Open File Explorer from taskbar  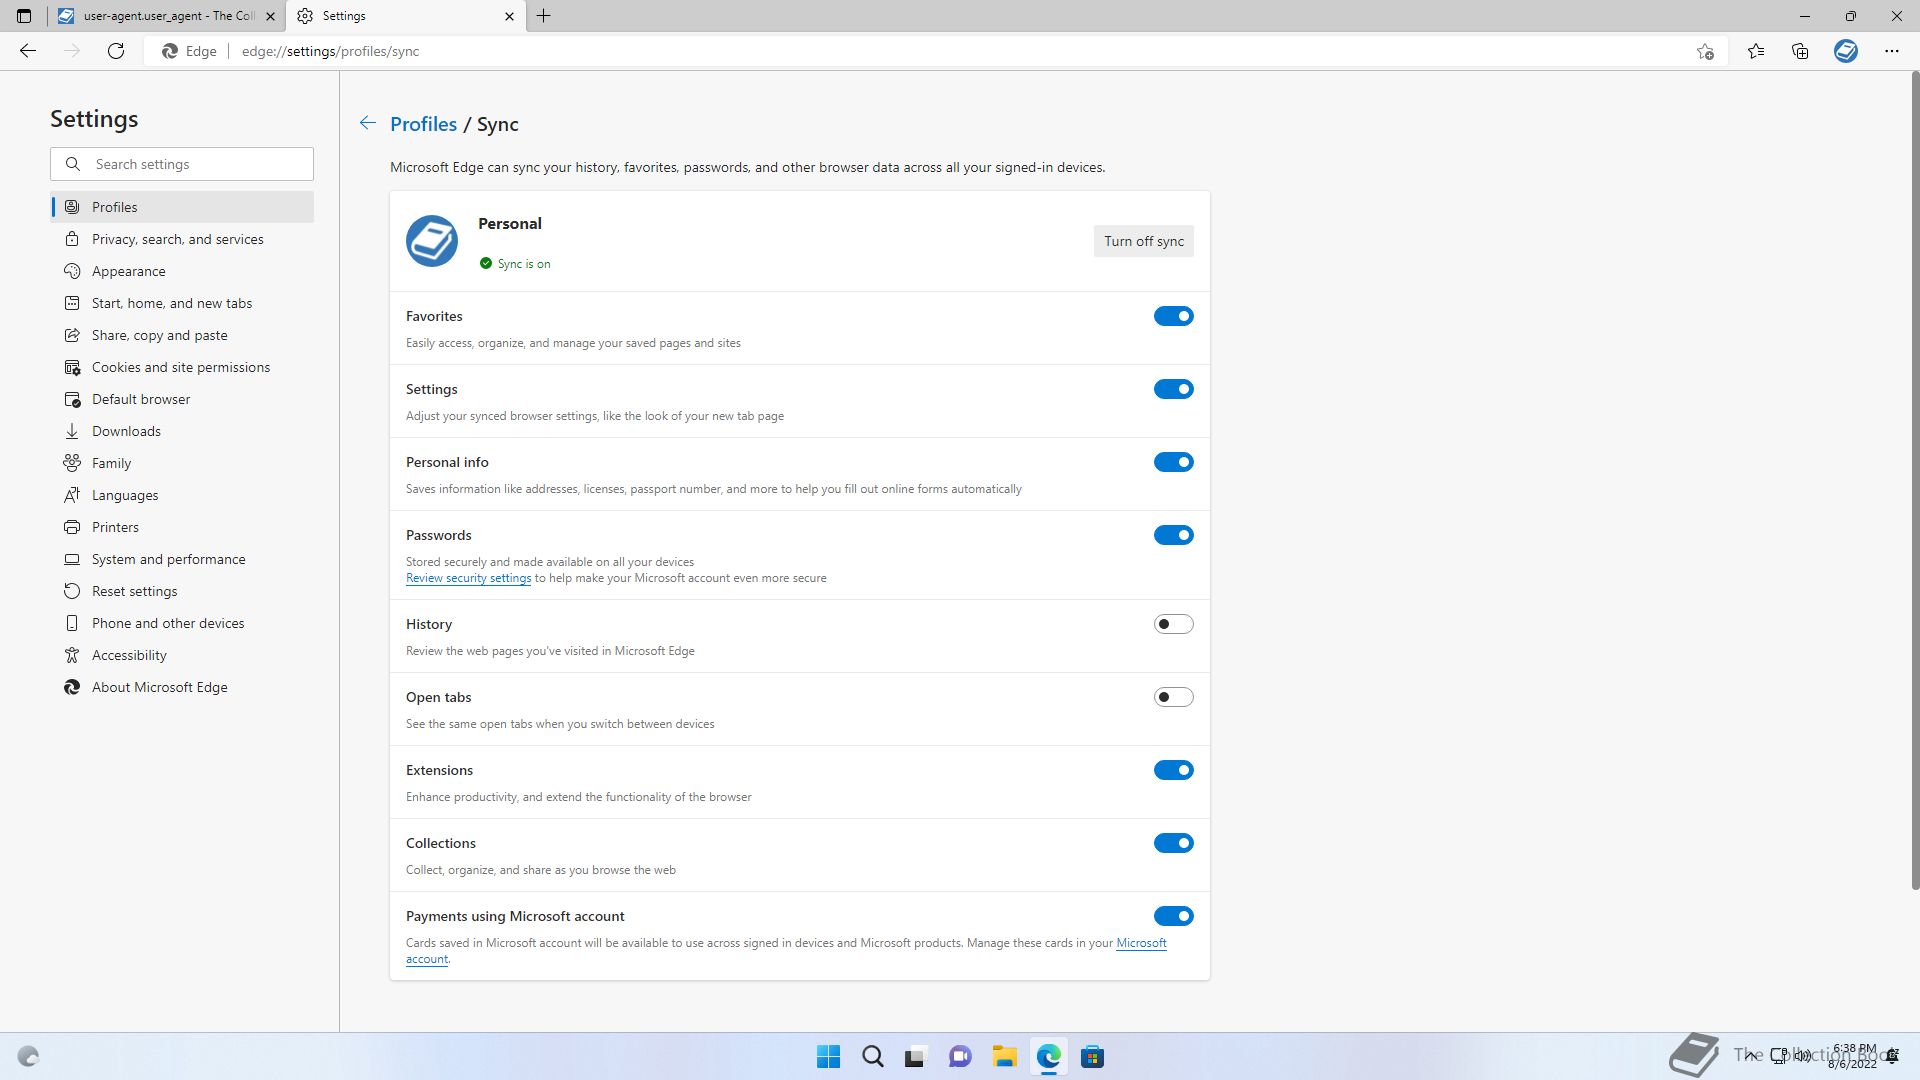[x=1004, y=1057]
